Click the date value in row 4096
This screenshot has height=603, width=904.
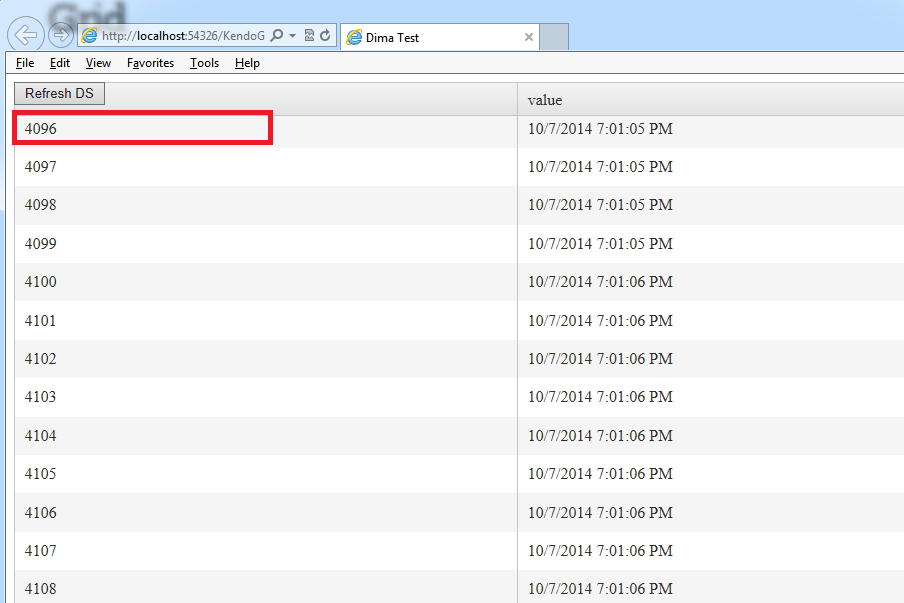[x=600, y=129]
